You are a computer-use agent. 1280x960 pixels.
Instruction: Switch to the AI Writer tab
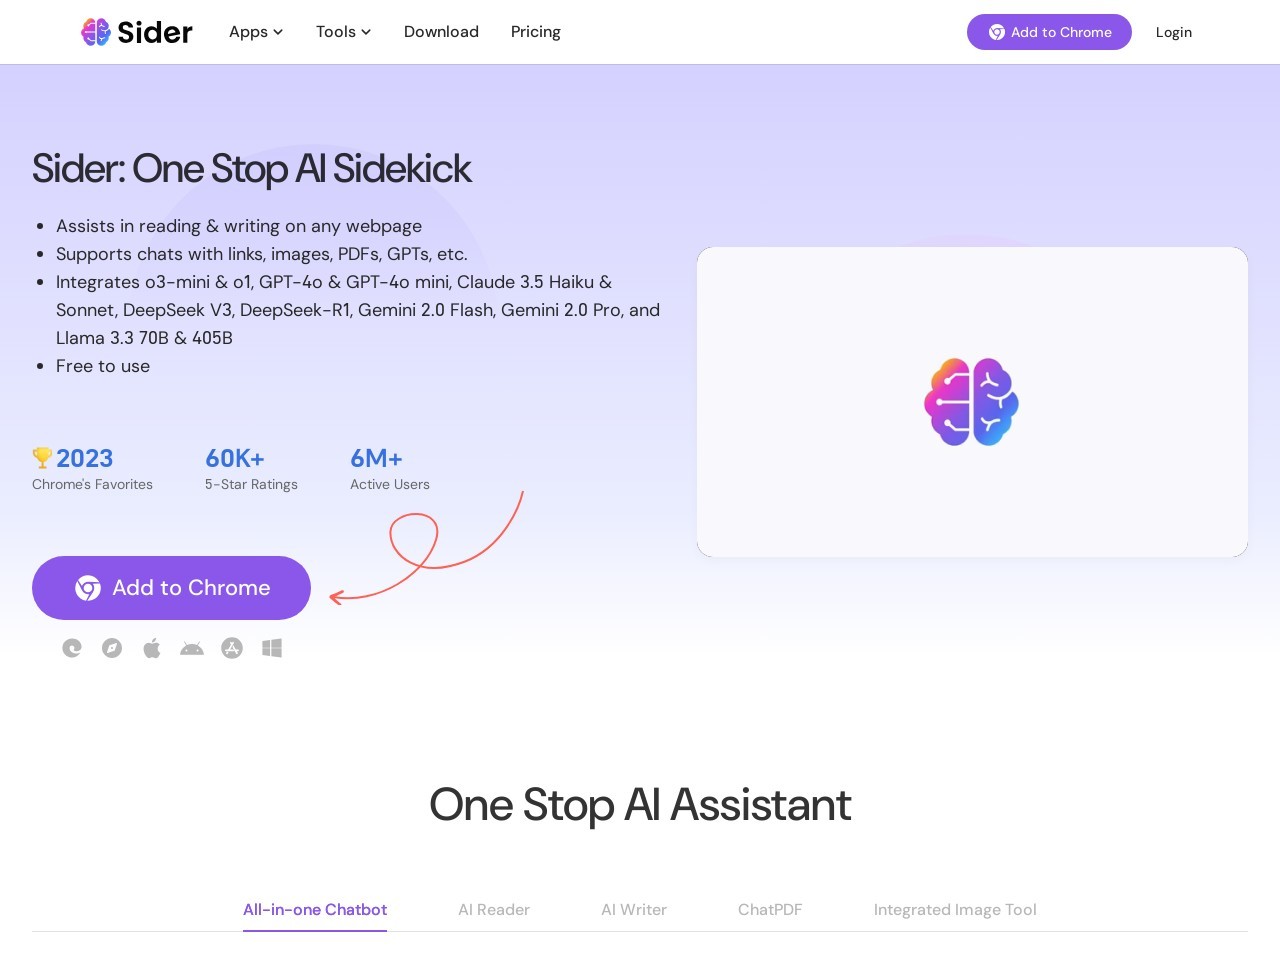(x=634, y=910)
